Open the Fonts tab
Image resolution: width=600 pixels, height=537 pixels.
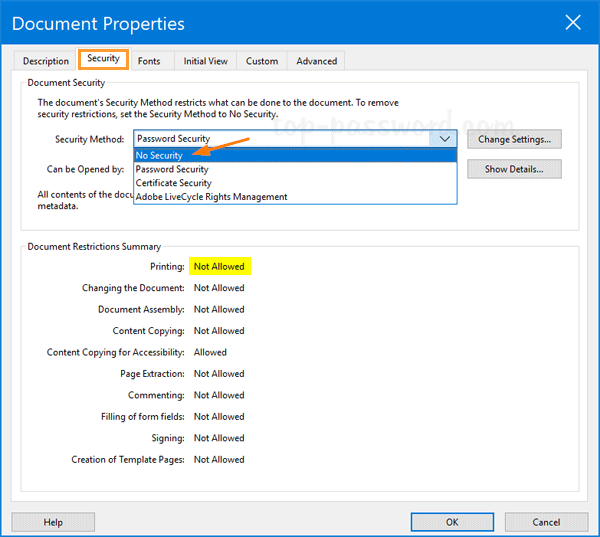click(x=149, y=61)
